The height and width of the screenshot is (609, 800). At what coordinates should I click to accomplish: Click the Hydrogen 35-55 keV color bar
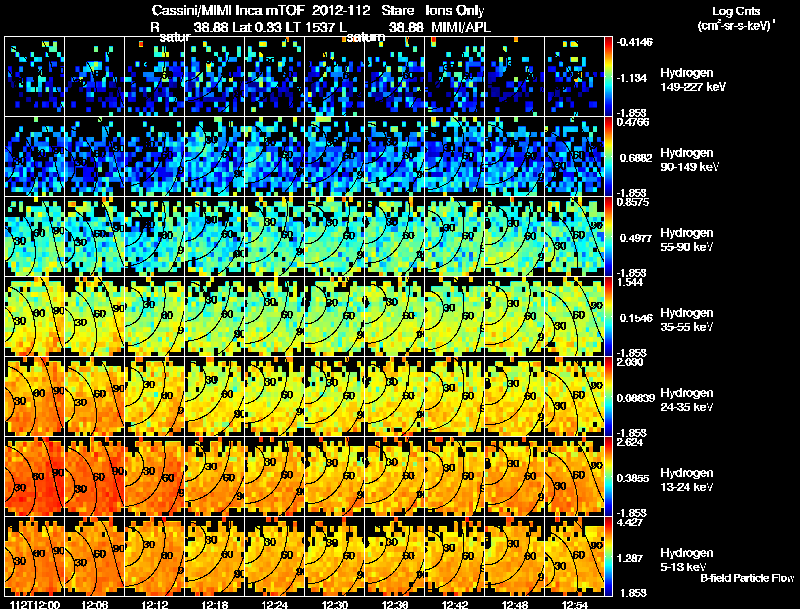click(x=608, y=316)
